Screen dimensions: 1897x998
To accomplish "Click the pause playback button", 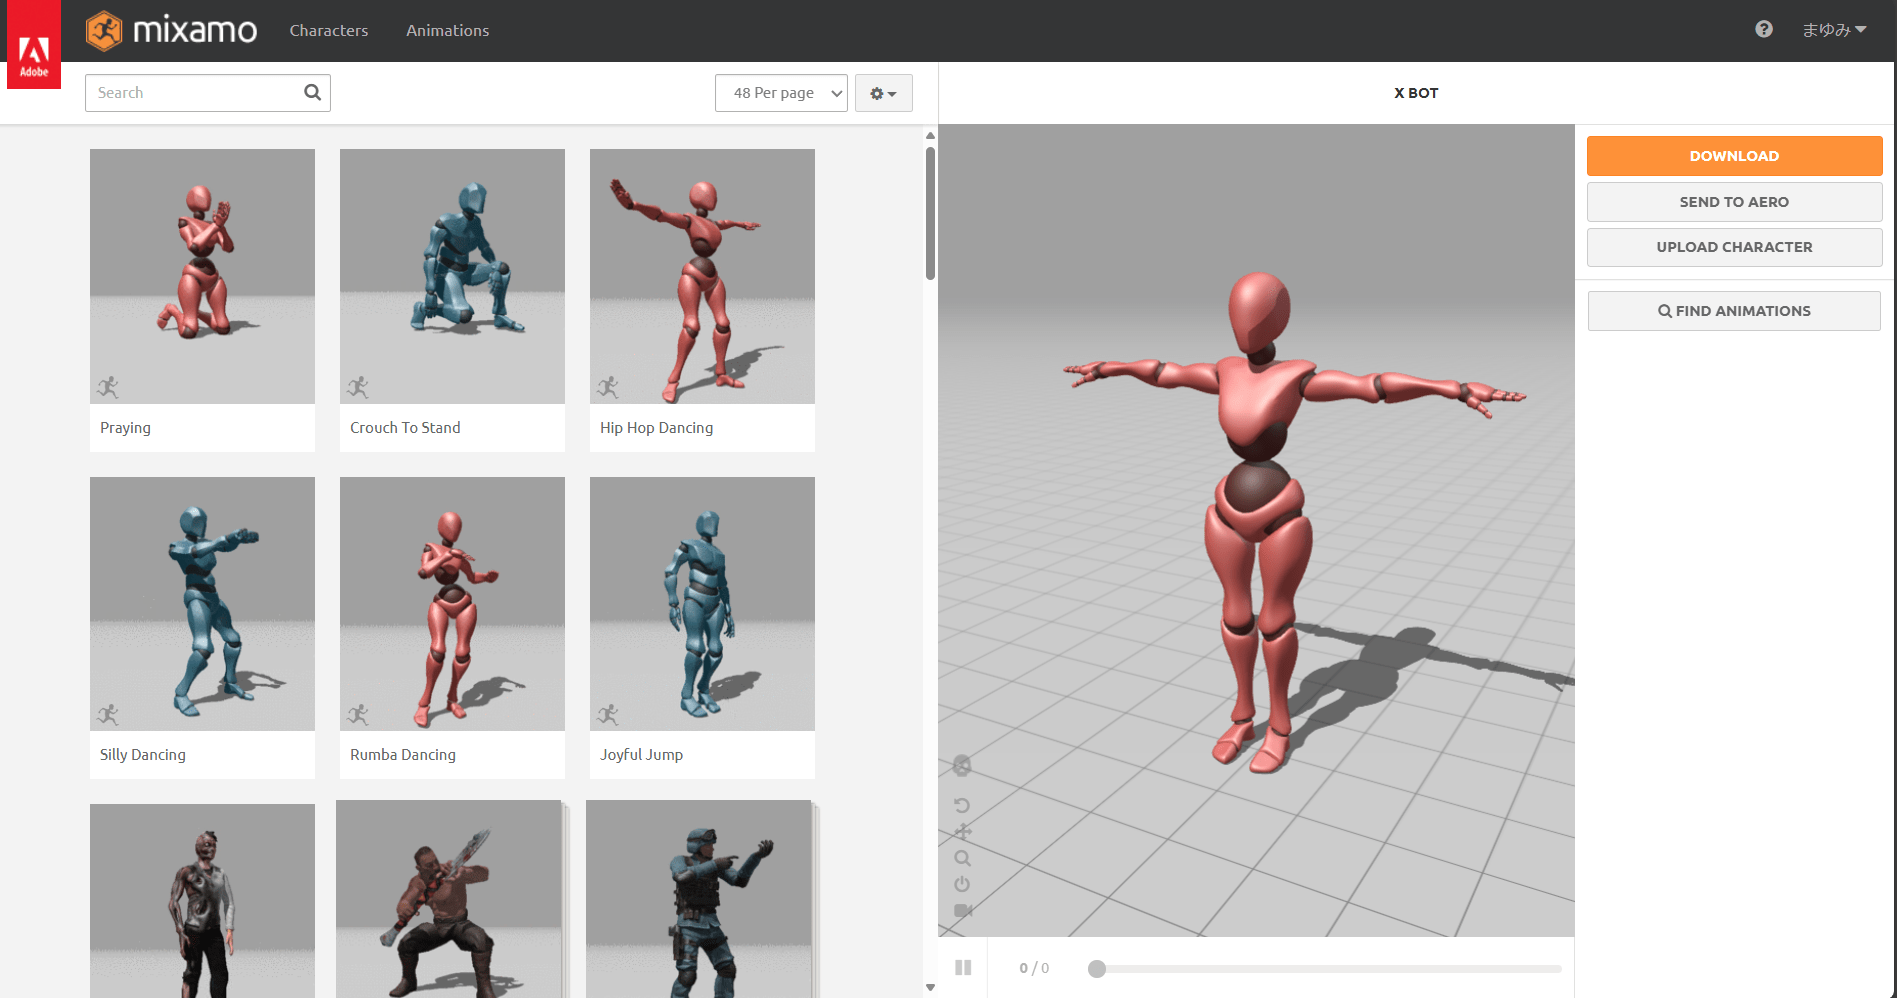I will [x=963, y=967].
